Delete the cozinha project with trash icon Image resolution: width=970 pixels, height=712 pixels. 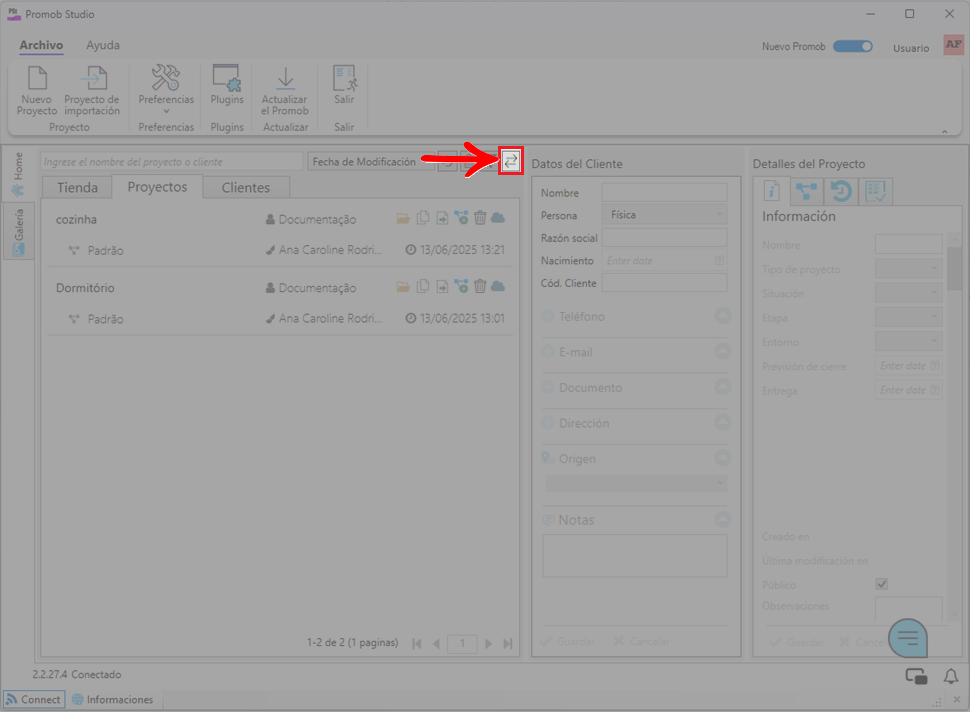pos(480,218)
